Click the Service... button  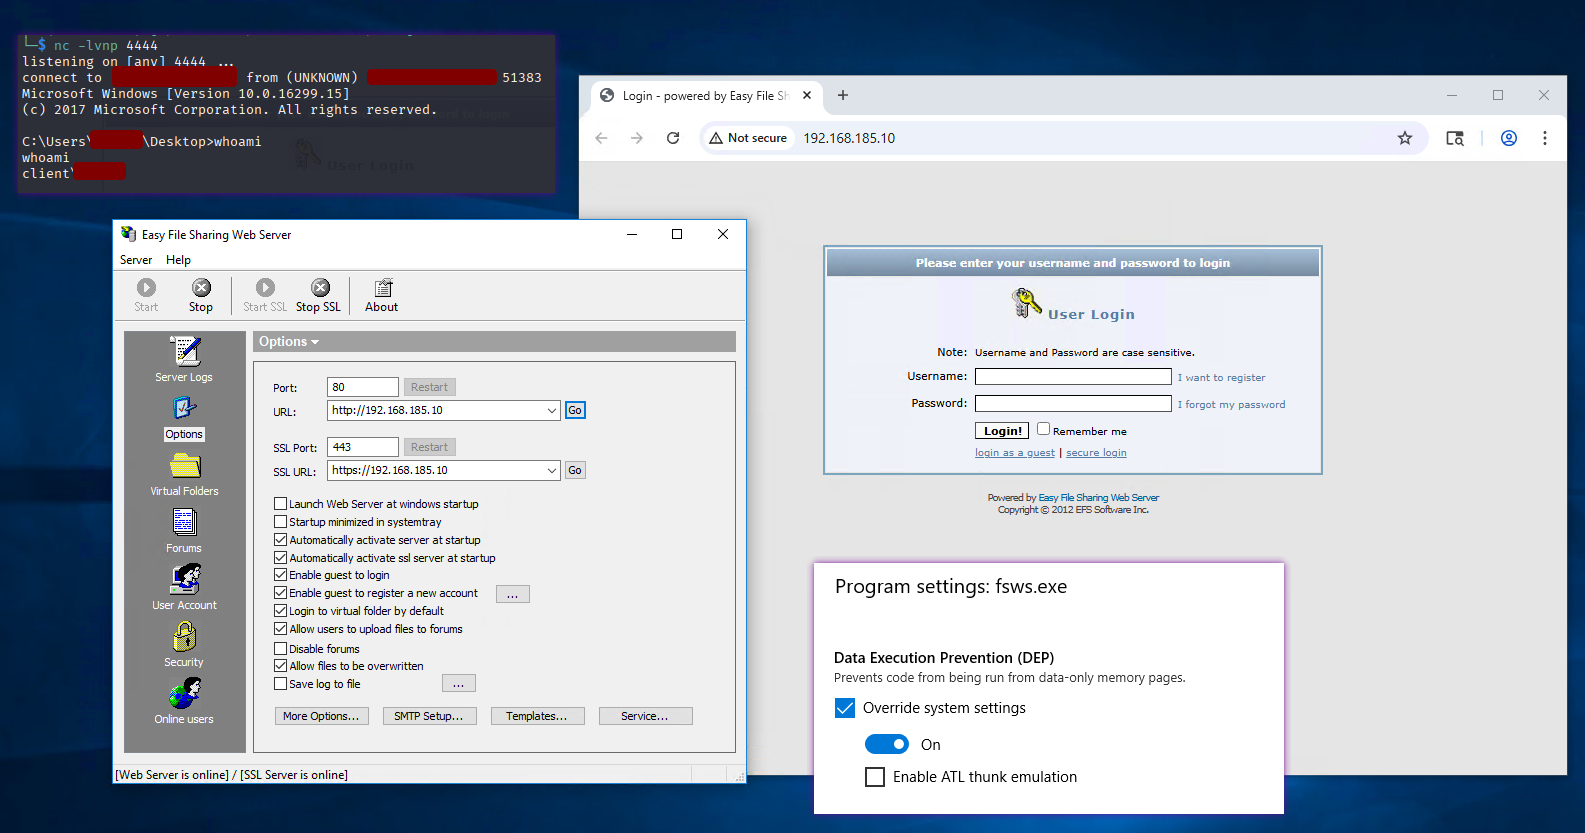pos(645,716)
